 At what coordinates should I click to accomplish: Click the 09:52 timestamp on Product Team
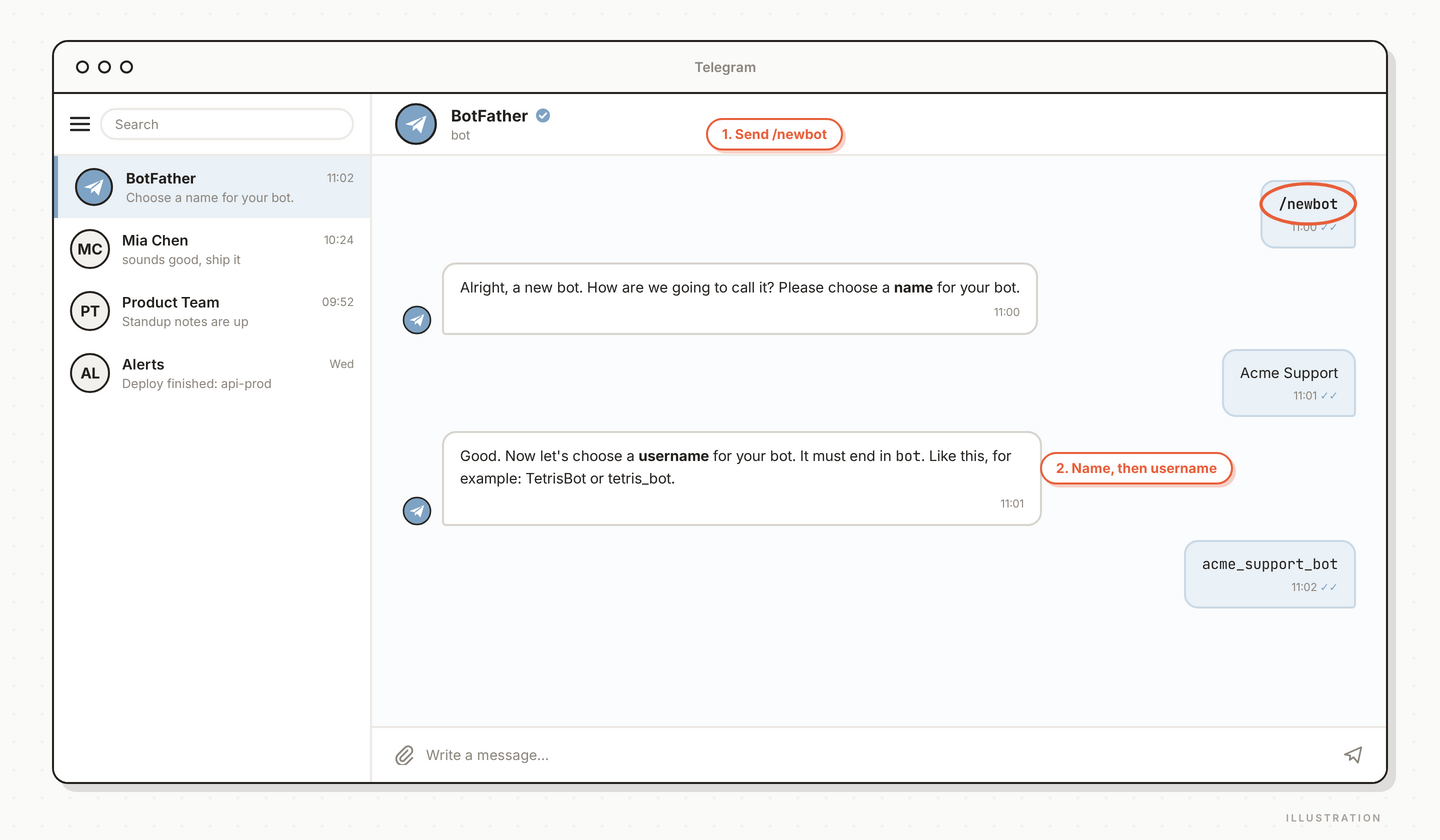click(338, 302)
